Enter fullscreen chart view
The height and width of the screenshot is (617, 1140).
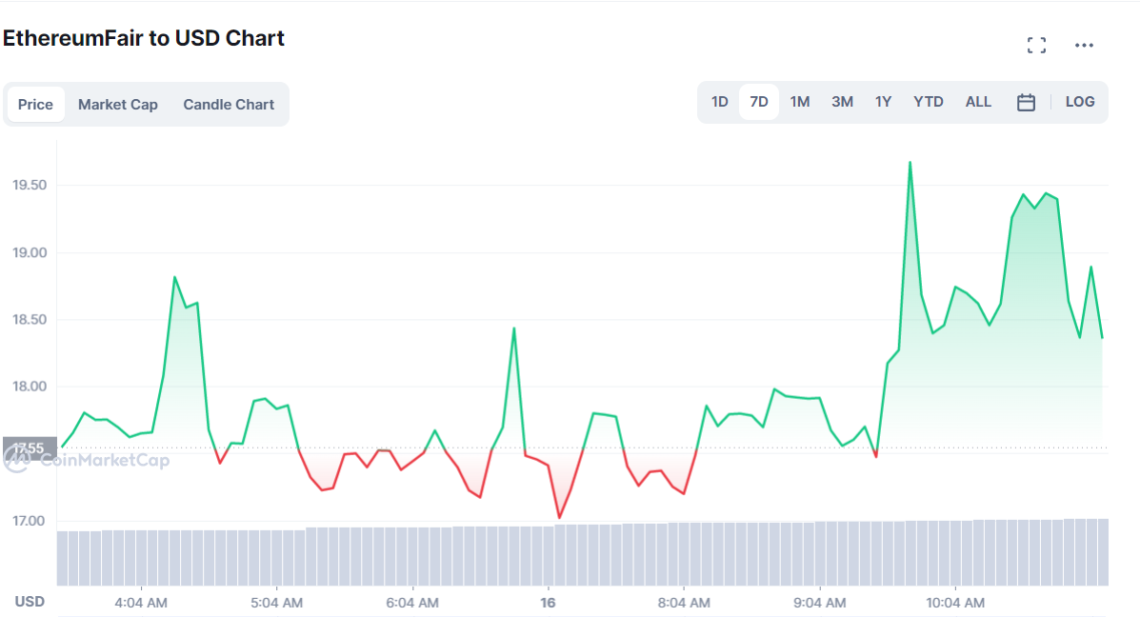pos(1036,45)
